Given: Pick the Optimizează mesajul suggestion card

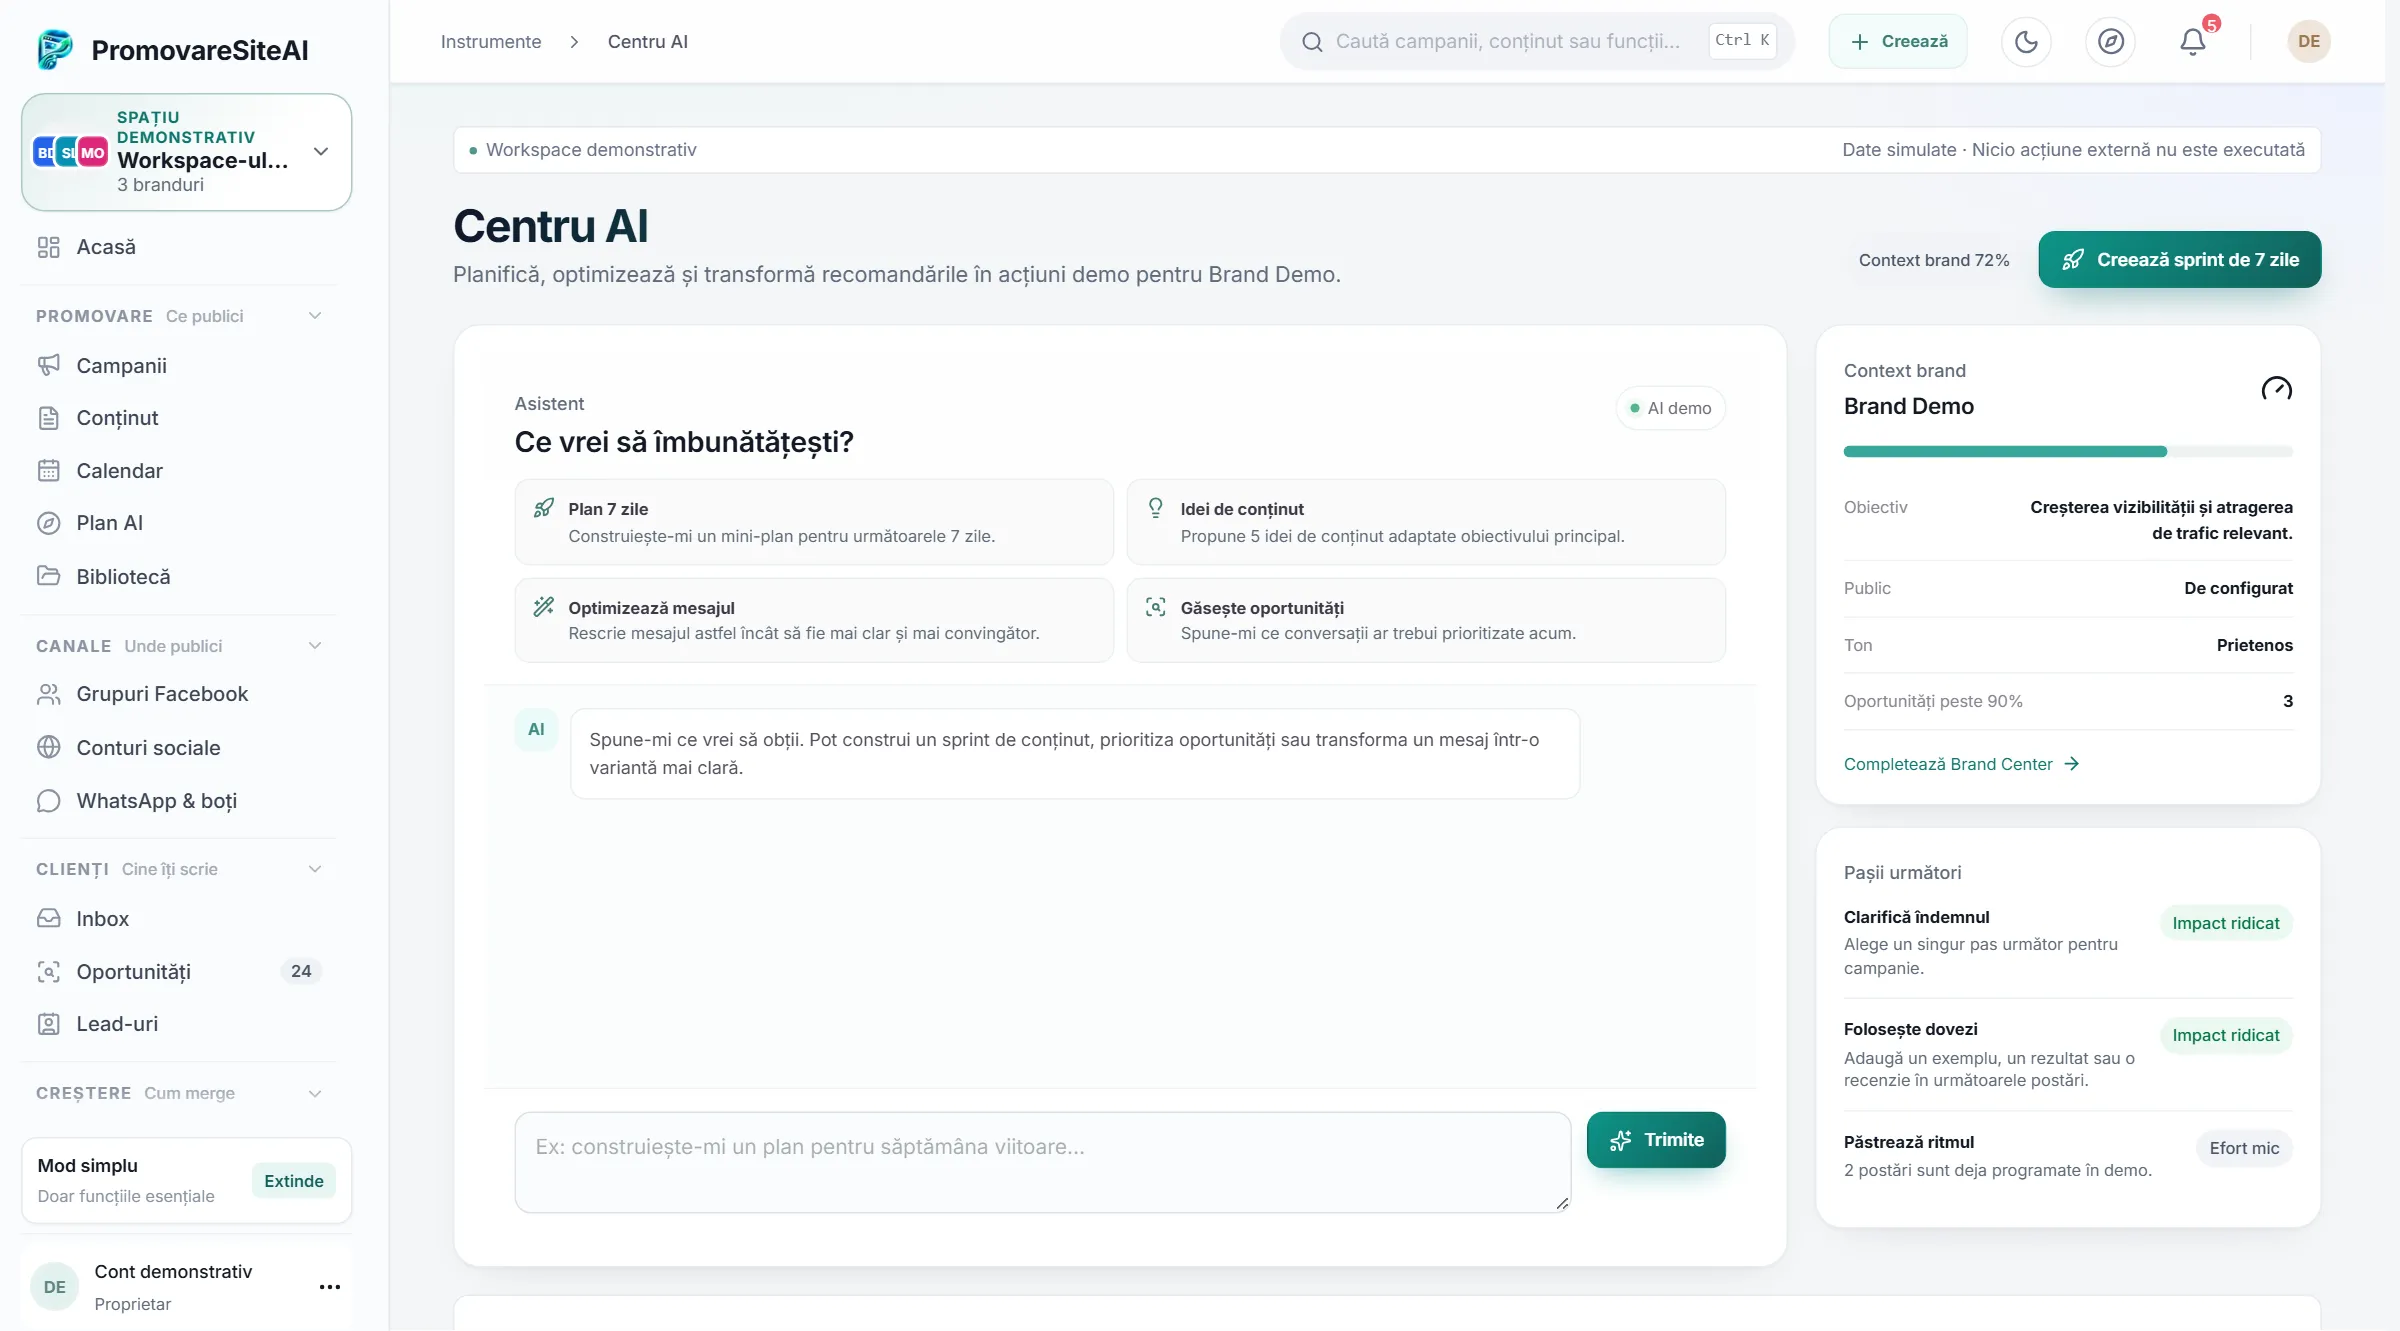Looking at the screenshot, I should point(814,620).
